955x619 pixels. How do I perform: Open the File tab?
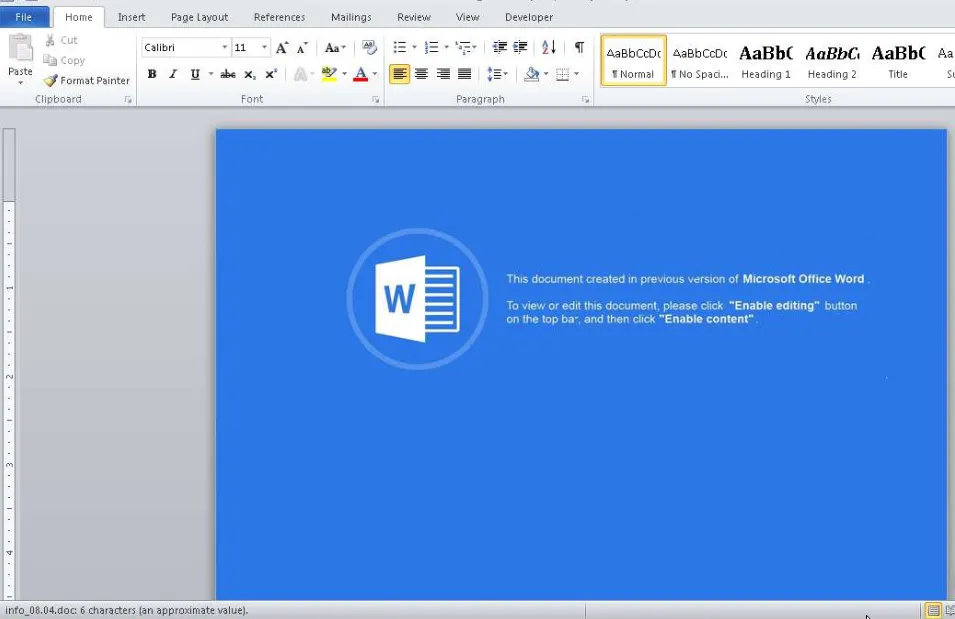[x=24, y=17]
